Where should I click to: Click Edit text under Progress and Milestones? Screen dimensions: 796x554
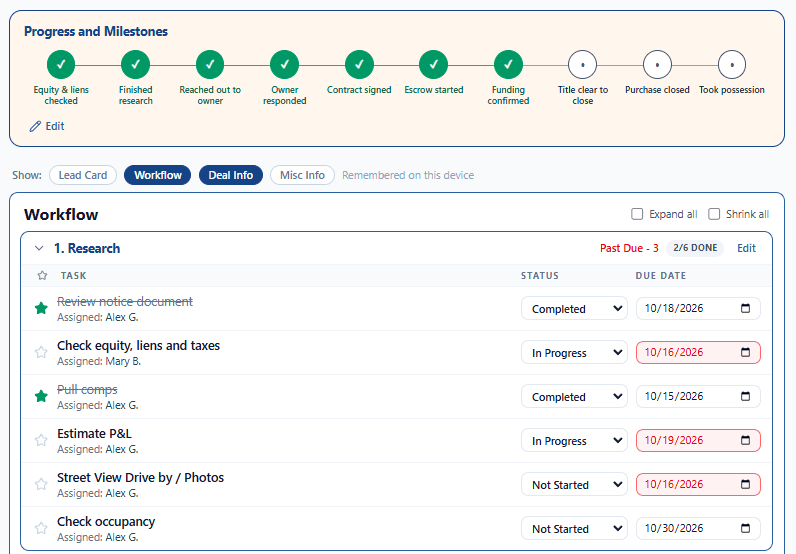tap(55, 126)
